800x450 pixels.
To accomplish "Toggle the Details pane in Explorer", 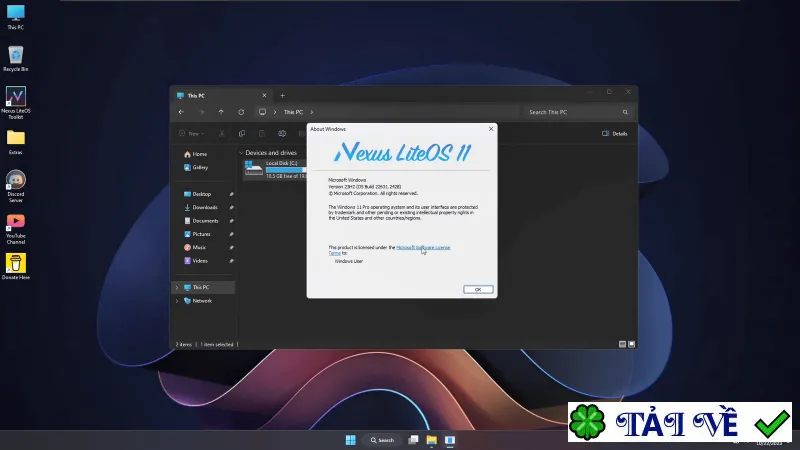I will point(614,134).
